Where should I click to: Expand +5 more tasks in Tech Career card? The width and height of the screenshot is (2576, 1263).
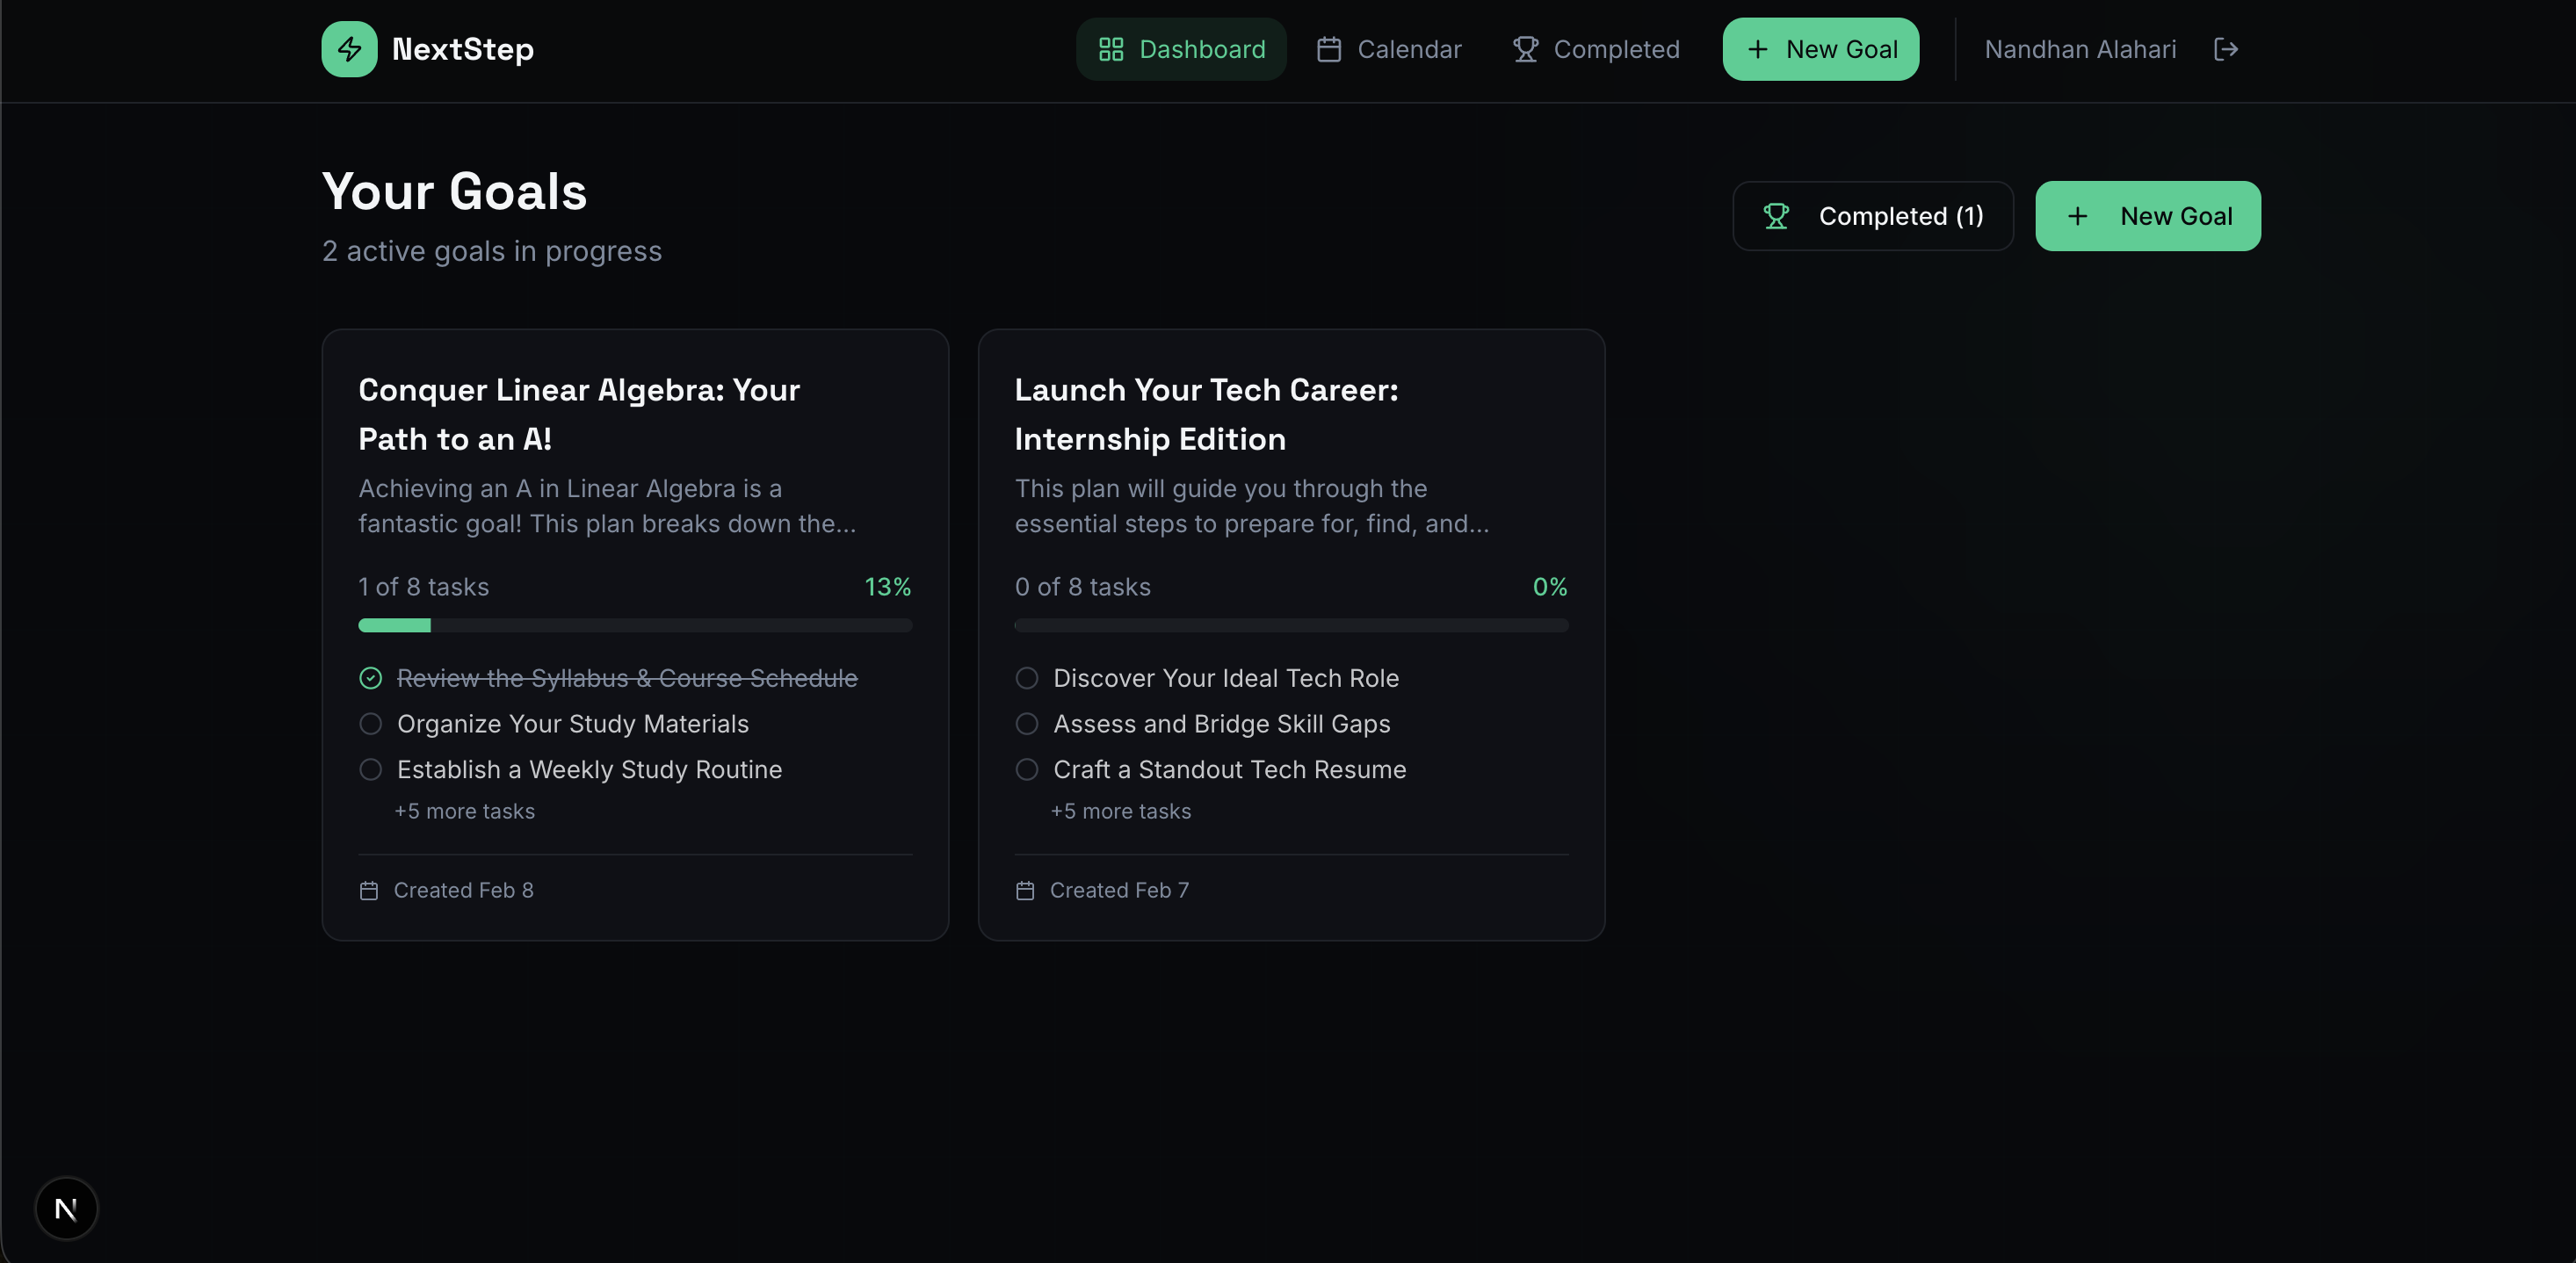click(1121, 811)
